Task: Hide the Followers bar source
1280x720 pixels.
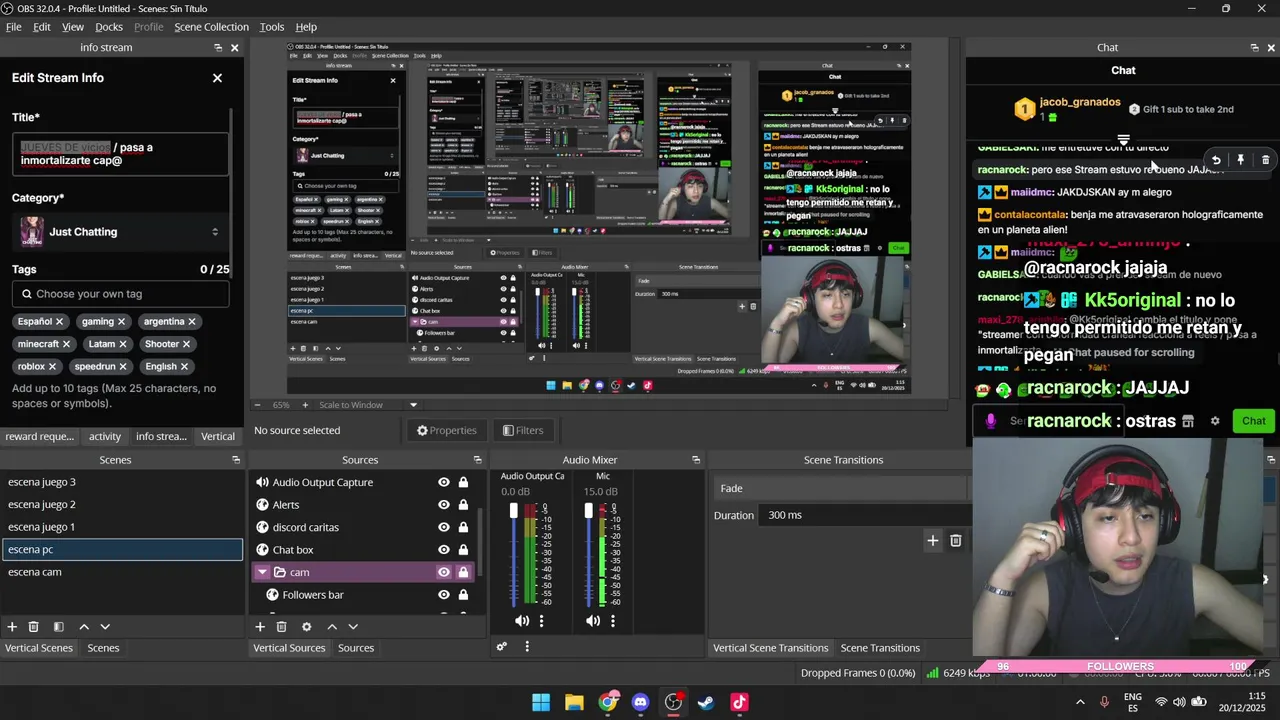Action: pos(444,595)
